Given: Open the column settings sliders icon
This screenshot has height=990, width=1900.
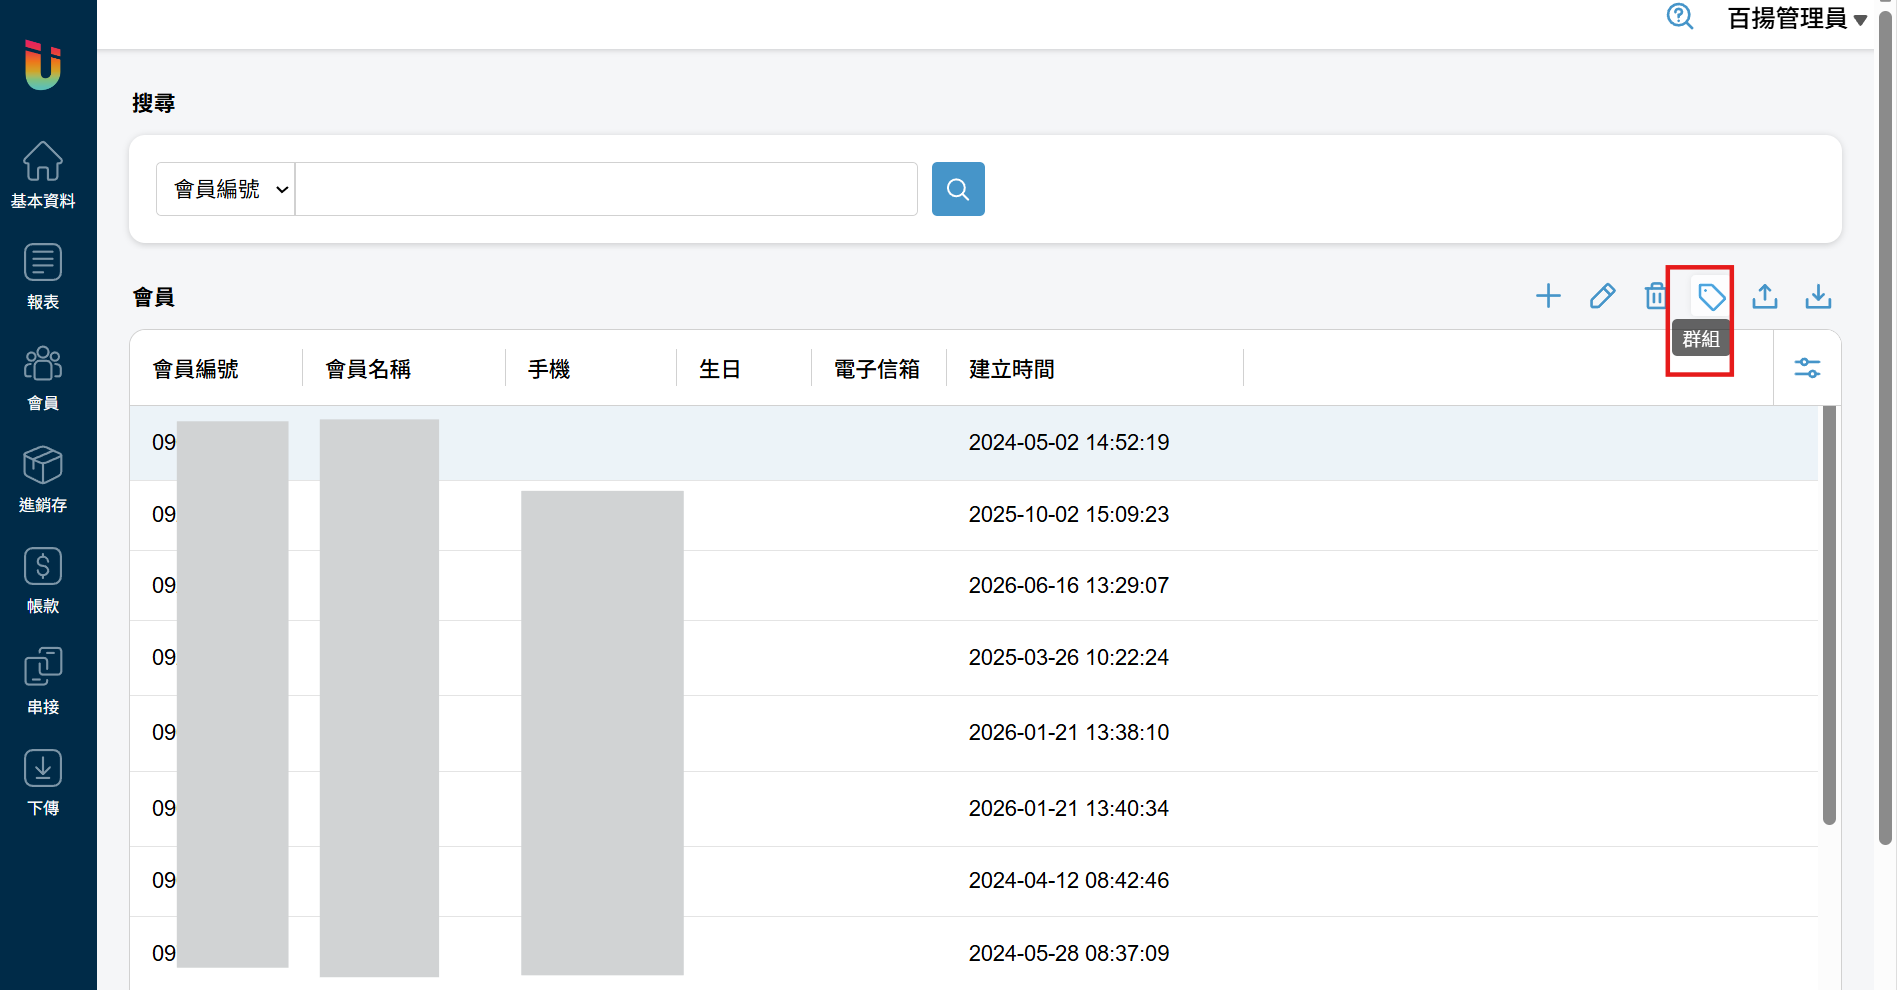Looking at the screenshot, I should [x=1807, y=368].
